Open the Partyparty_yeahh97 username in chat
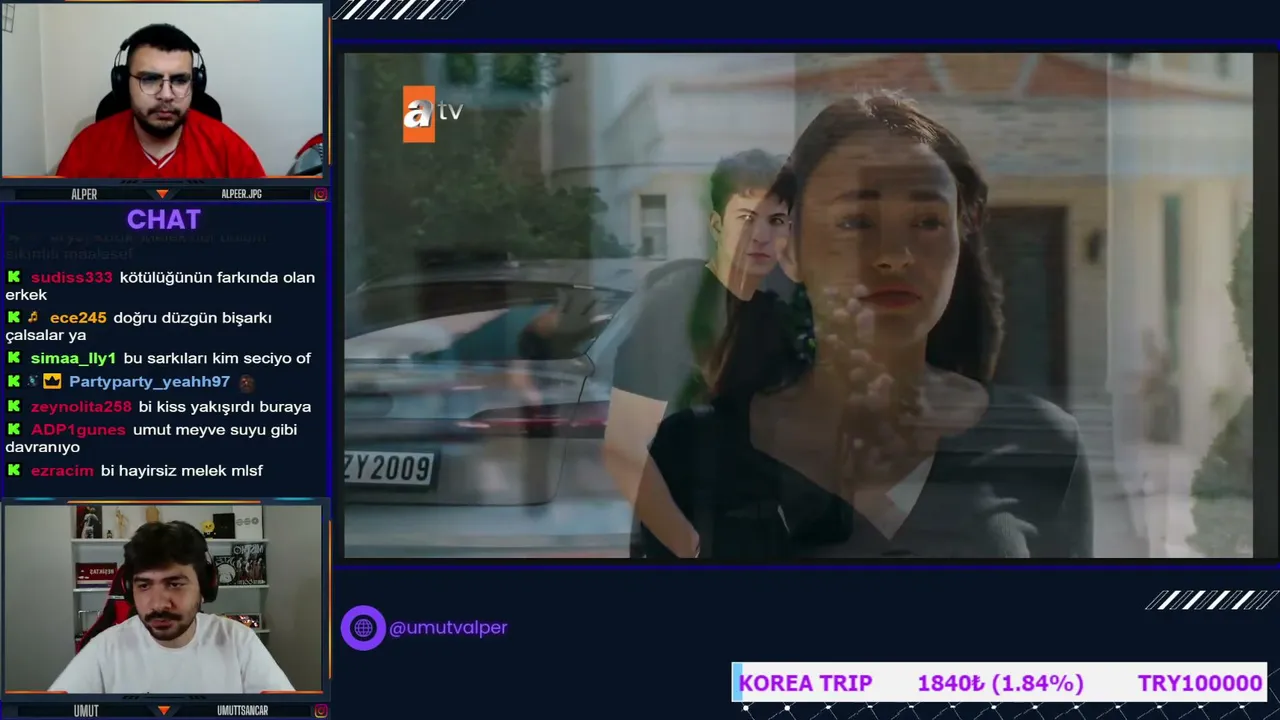 [149, 381]
